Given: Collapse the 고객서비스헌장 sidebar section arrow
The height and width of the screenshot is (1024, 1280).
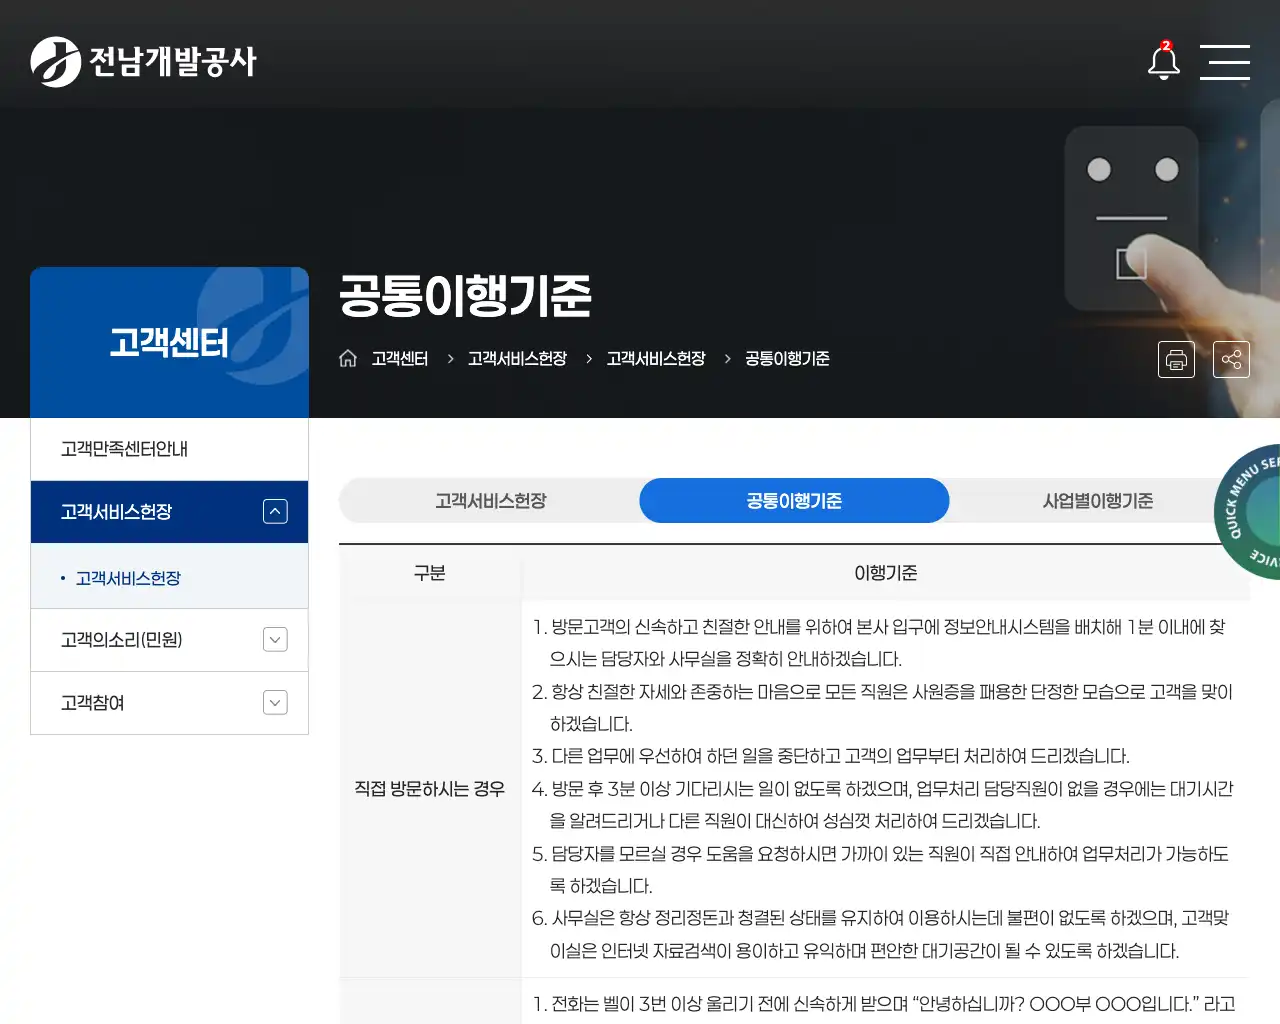Looking at the screenshot, I should pos(275,511).
